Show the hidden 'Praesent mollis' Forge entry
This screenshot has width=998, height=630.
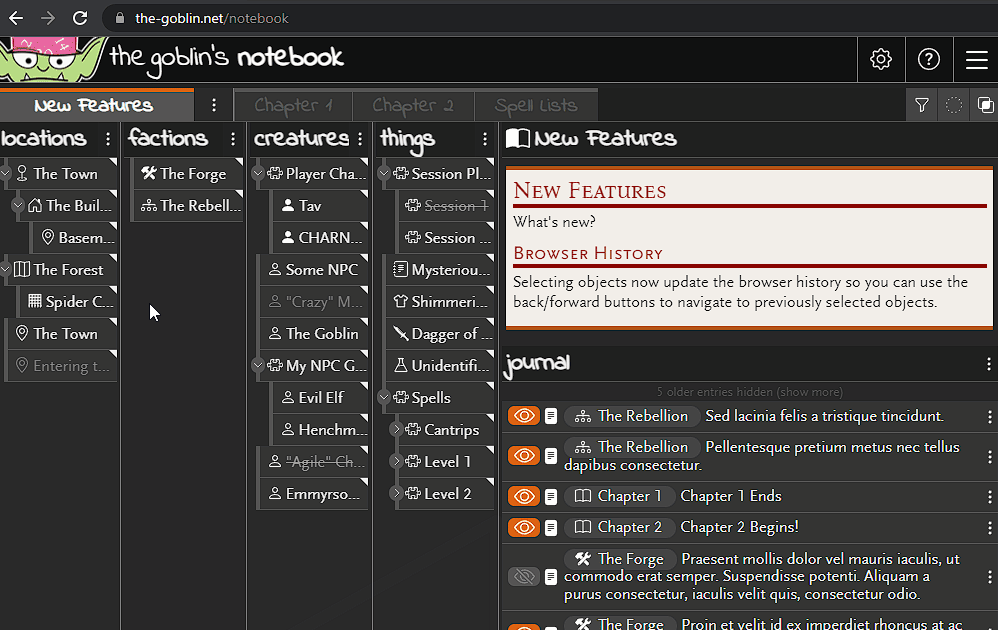tap(524, 577)
